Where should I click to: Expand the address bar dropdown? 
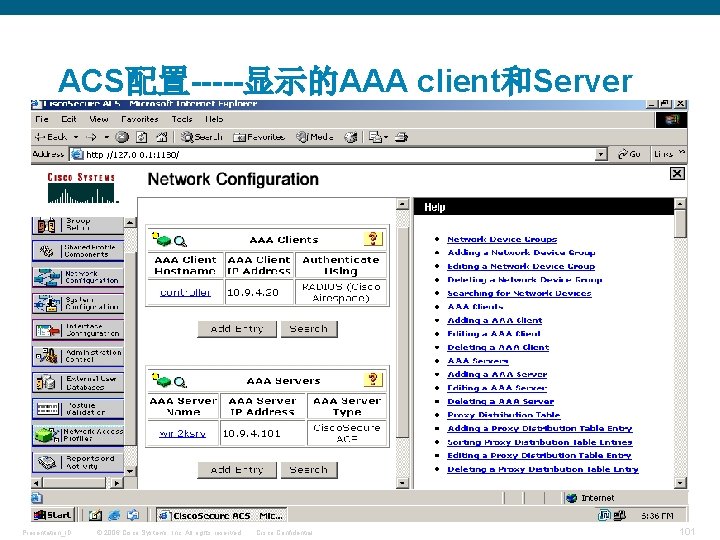pyautogui.click(x=601, y=155)
